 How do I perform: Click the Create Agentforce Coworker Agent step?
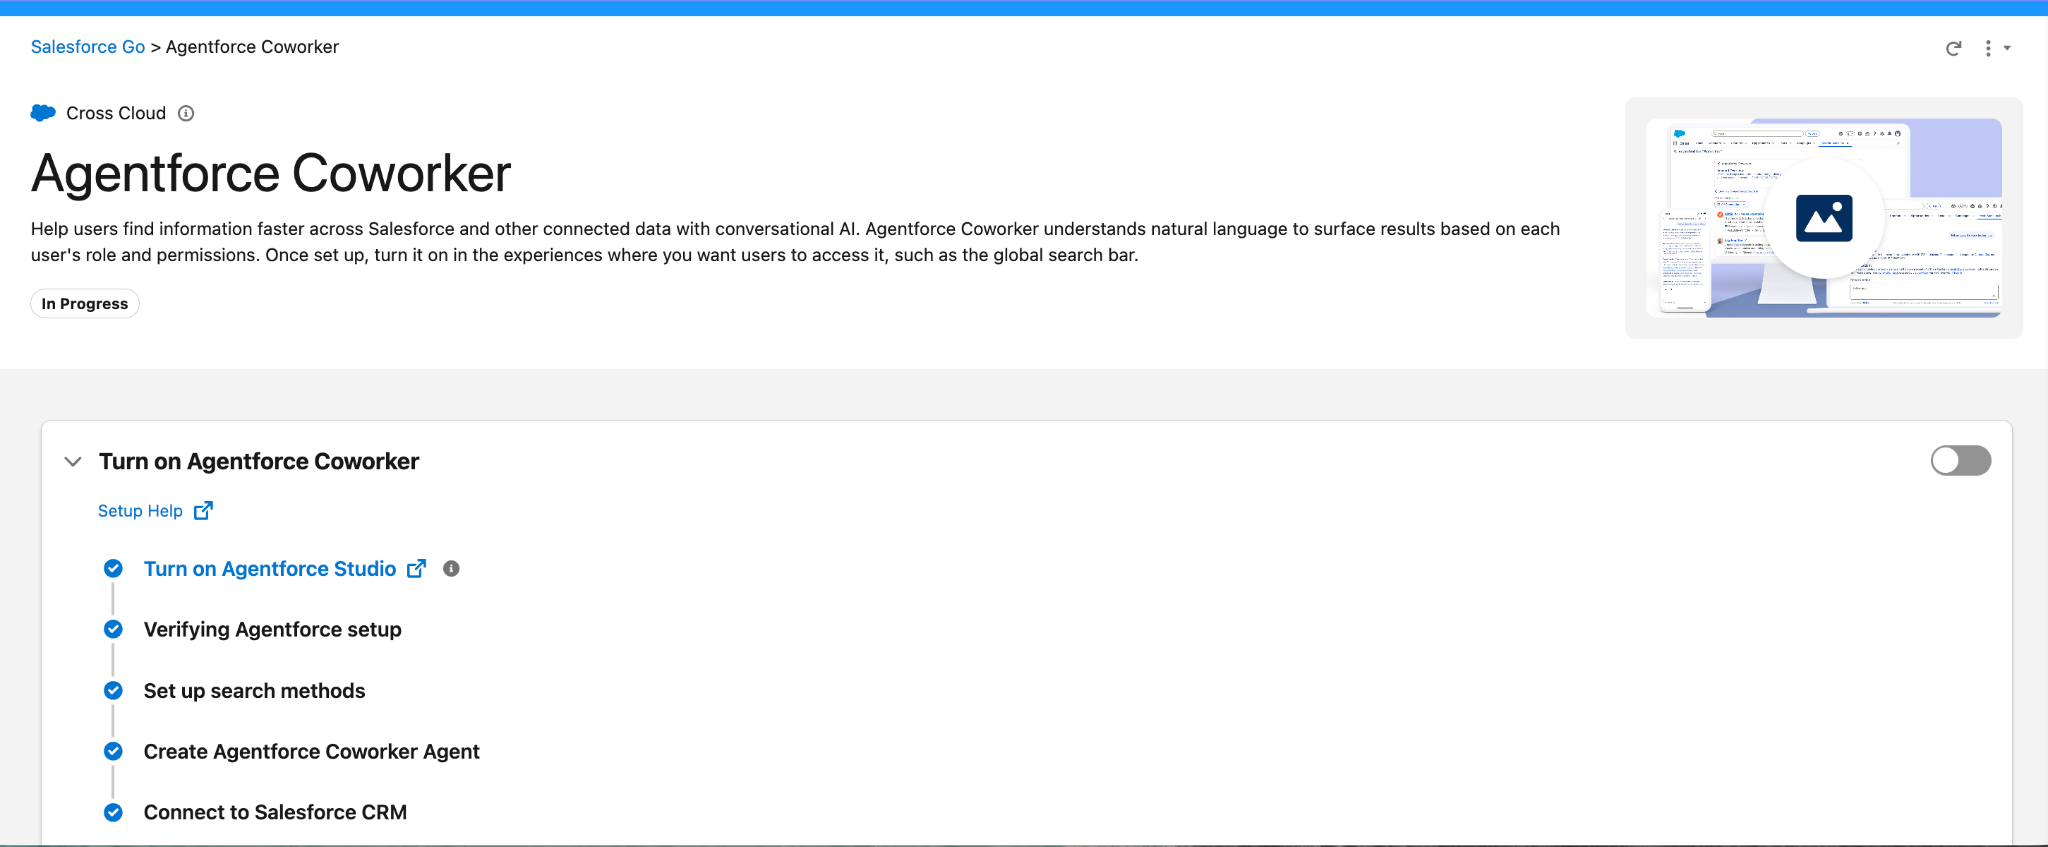(312, 752)
